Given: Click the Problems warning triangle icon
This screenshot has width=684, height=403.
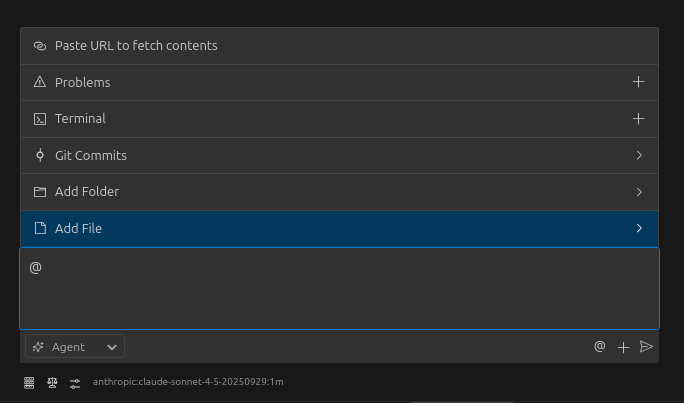Looking at the screenshot, I should click(x=40, y=82).
